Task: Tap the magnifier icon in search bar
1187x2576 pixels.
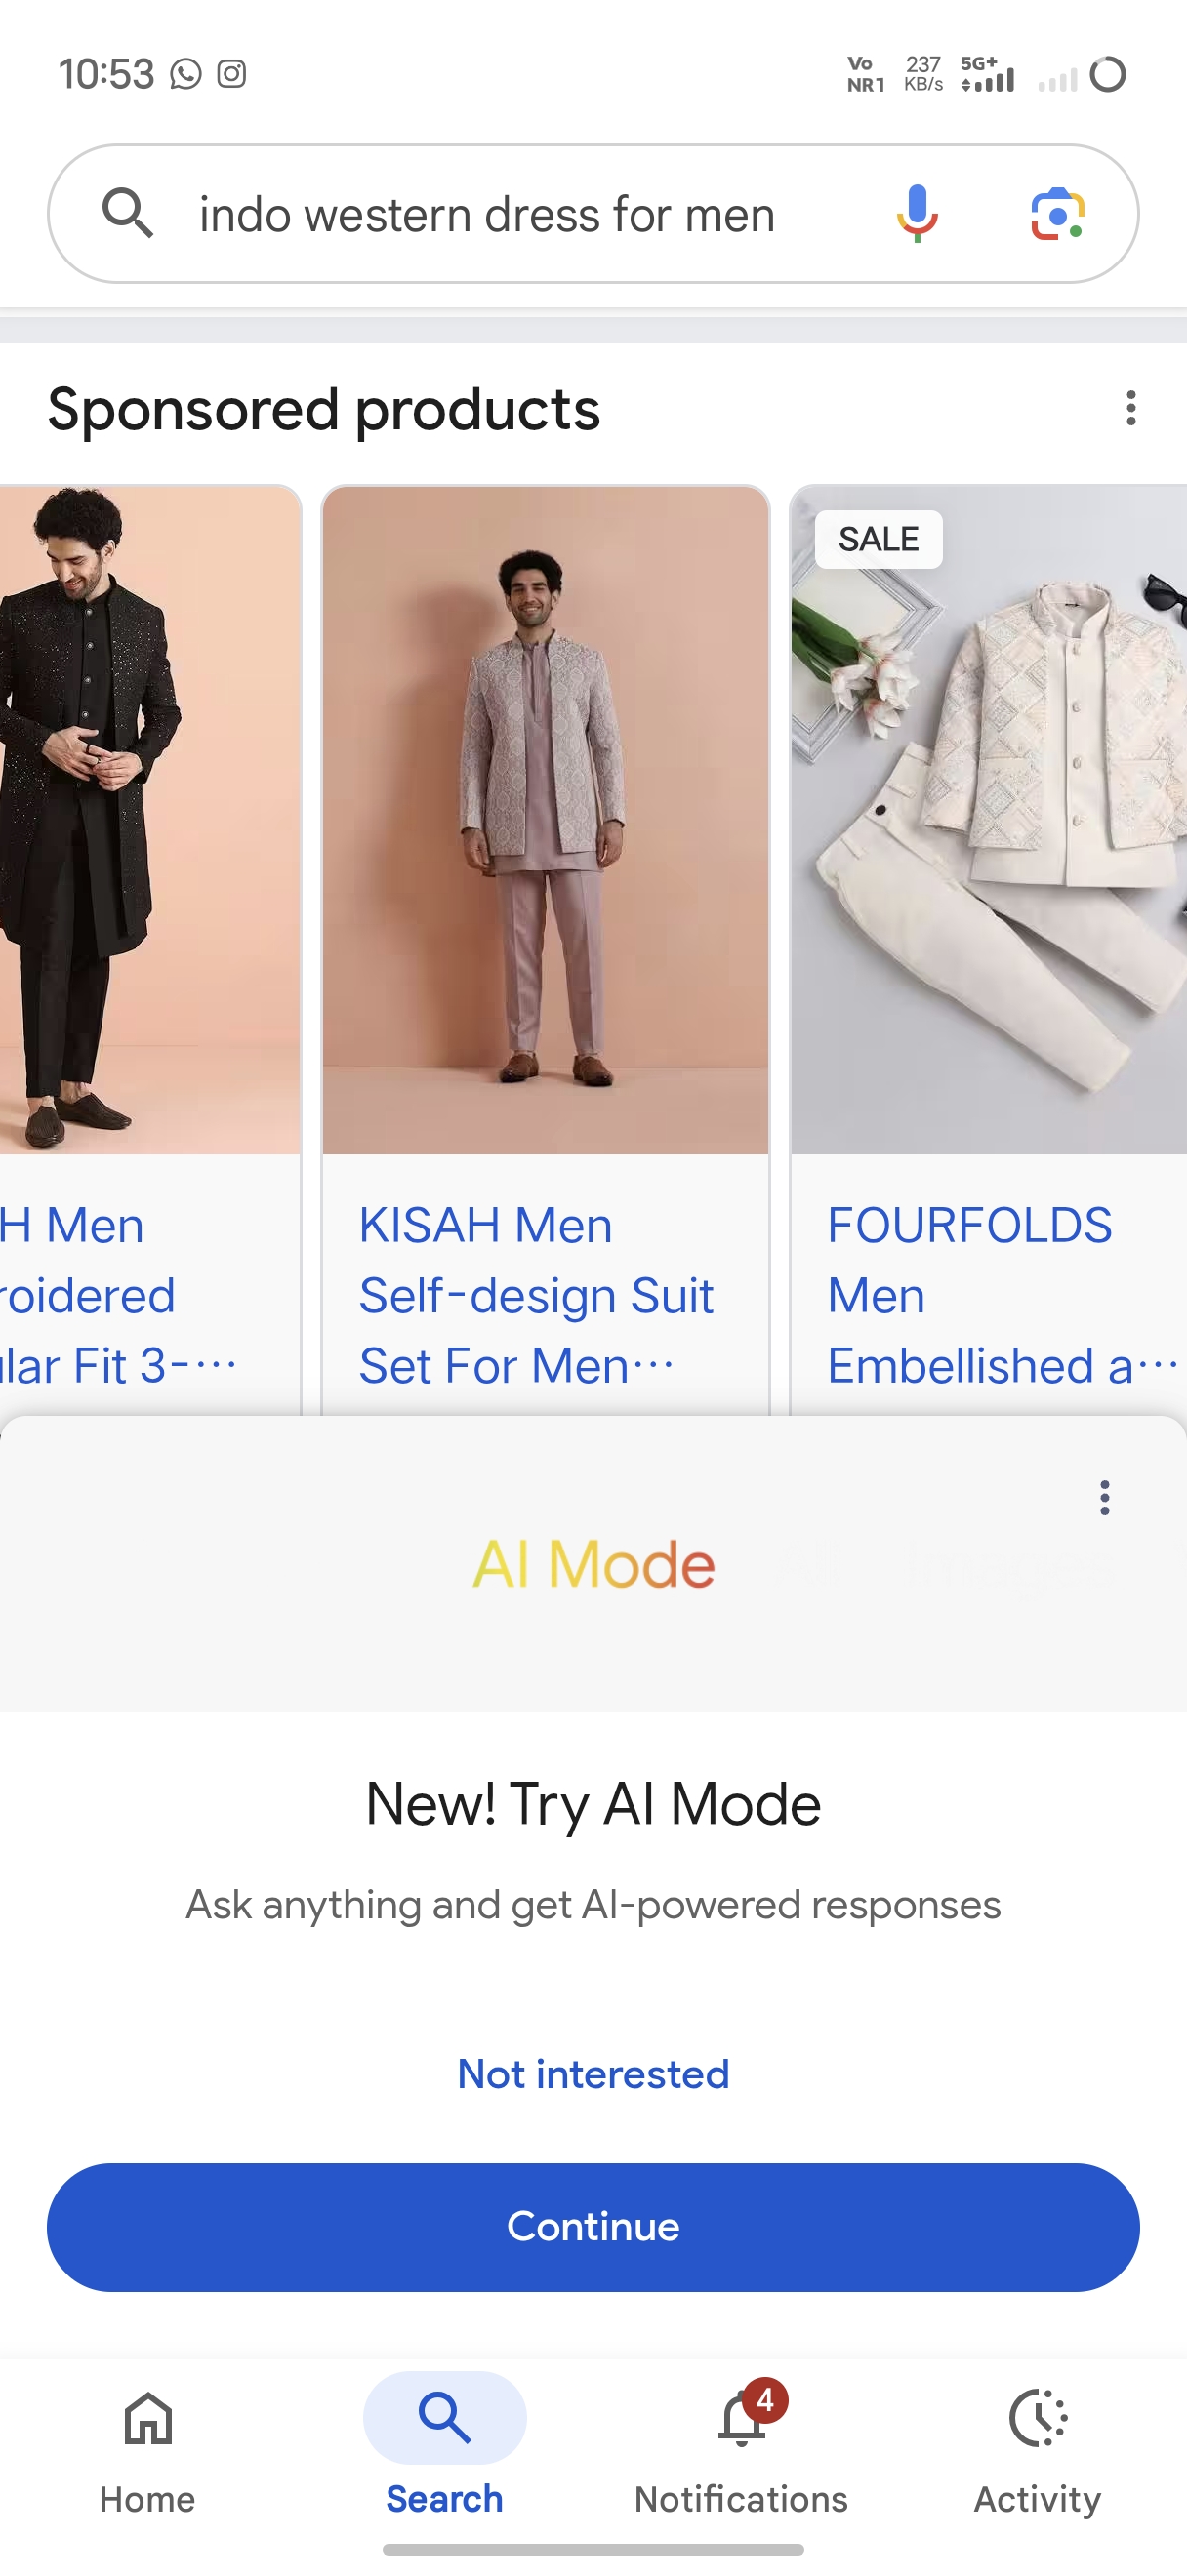Action: 128,213
